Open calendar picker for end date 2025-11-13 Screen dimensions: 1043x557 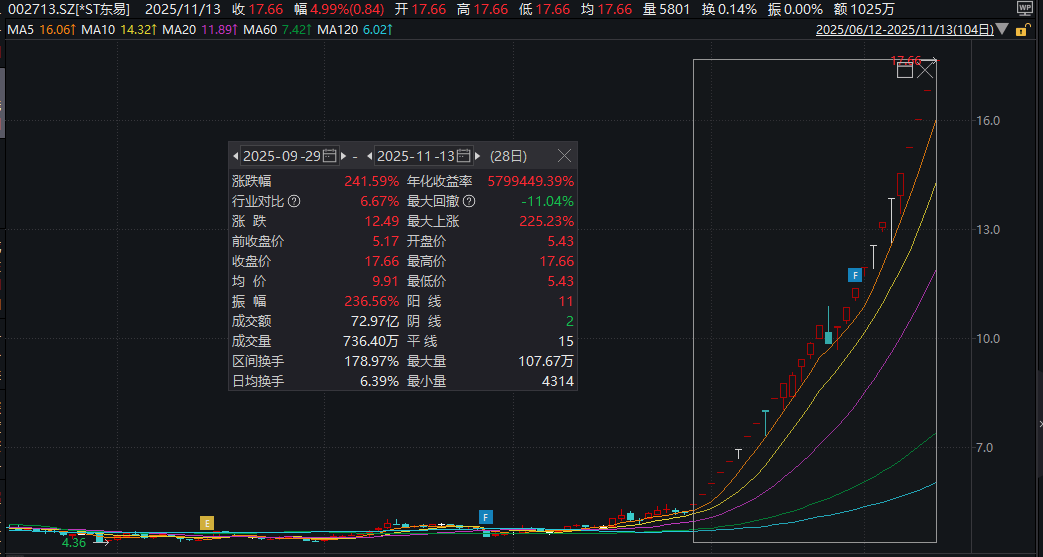pos(463,156)
